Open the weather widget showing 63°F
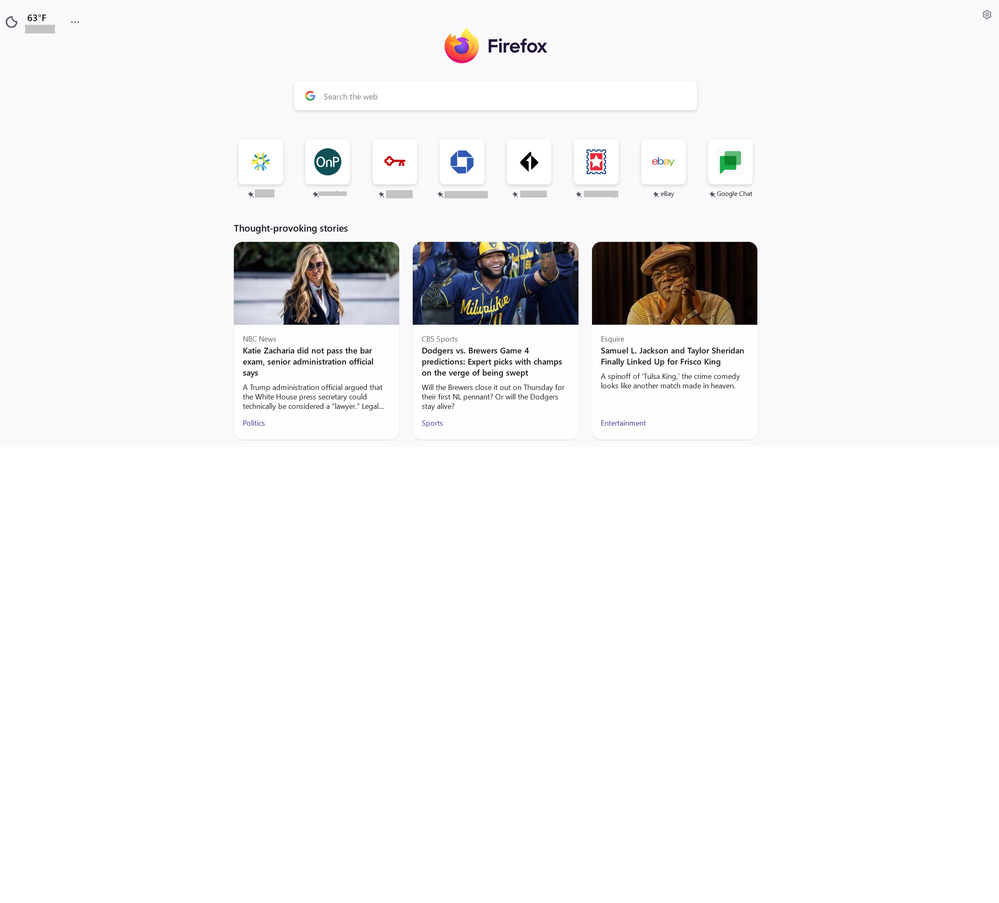This screenshot has width=999, height=903. [31, 22]
